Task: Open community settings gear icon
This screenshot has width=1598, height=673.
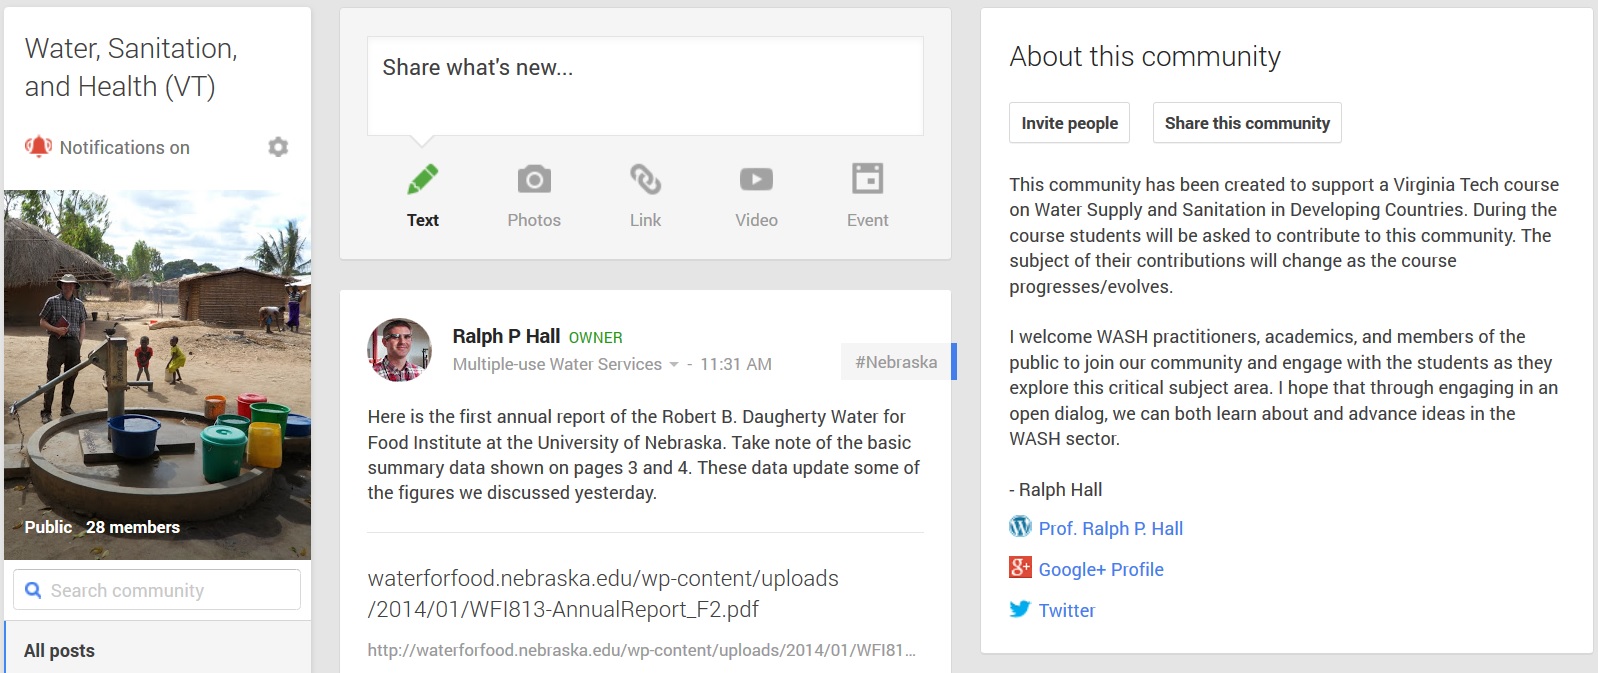Action: click(x=278, y=147)
